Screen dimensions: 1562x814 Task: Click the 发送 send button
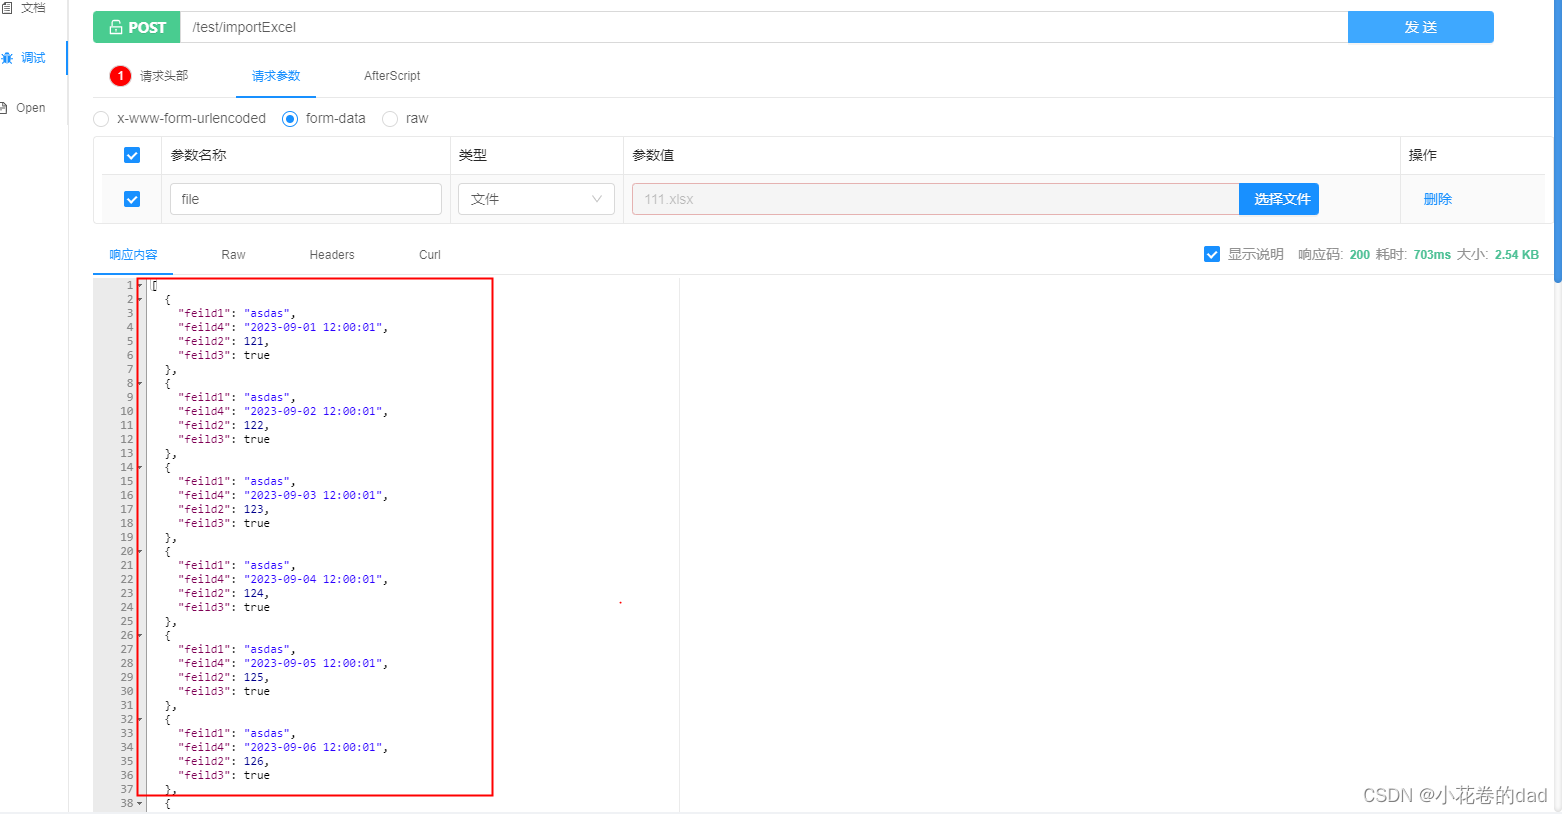tap(1421, 27)
